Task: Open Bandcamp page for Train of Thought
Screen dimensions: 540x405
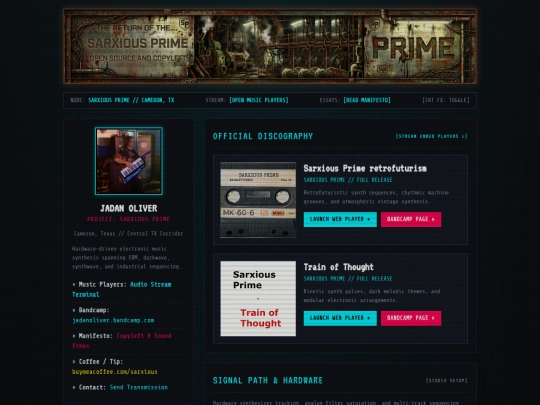Action: tap(411, 318)
